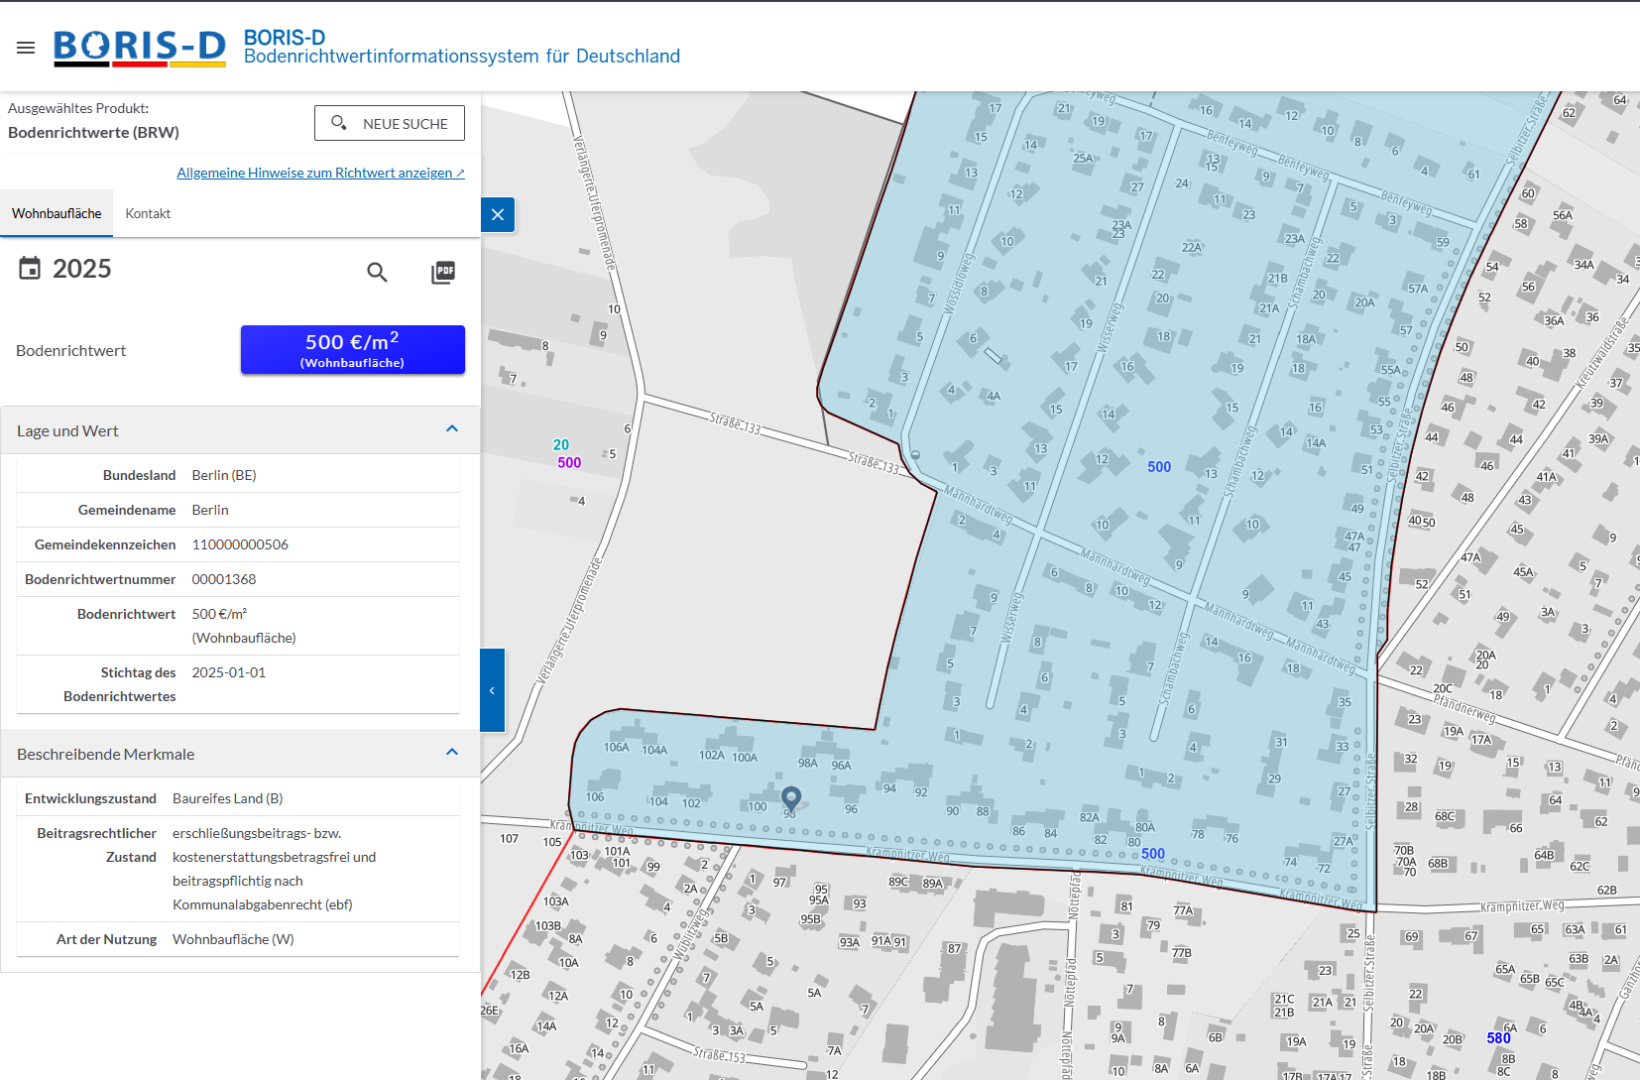Viewport: 1640px width, 1080px height.
Task: Export the report as PDF
Action: click(x=443, y=272)
